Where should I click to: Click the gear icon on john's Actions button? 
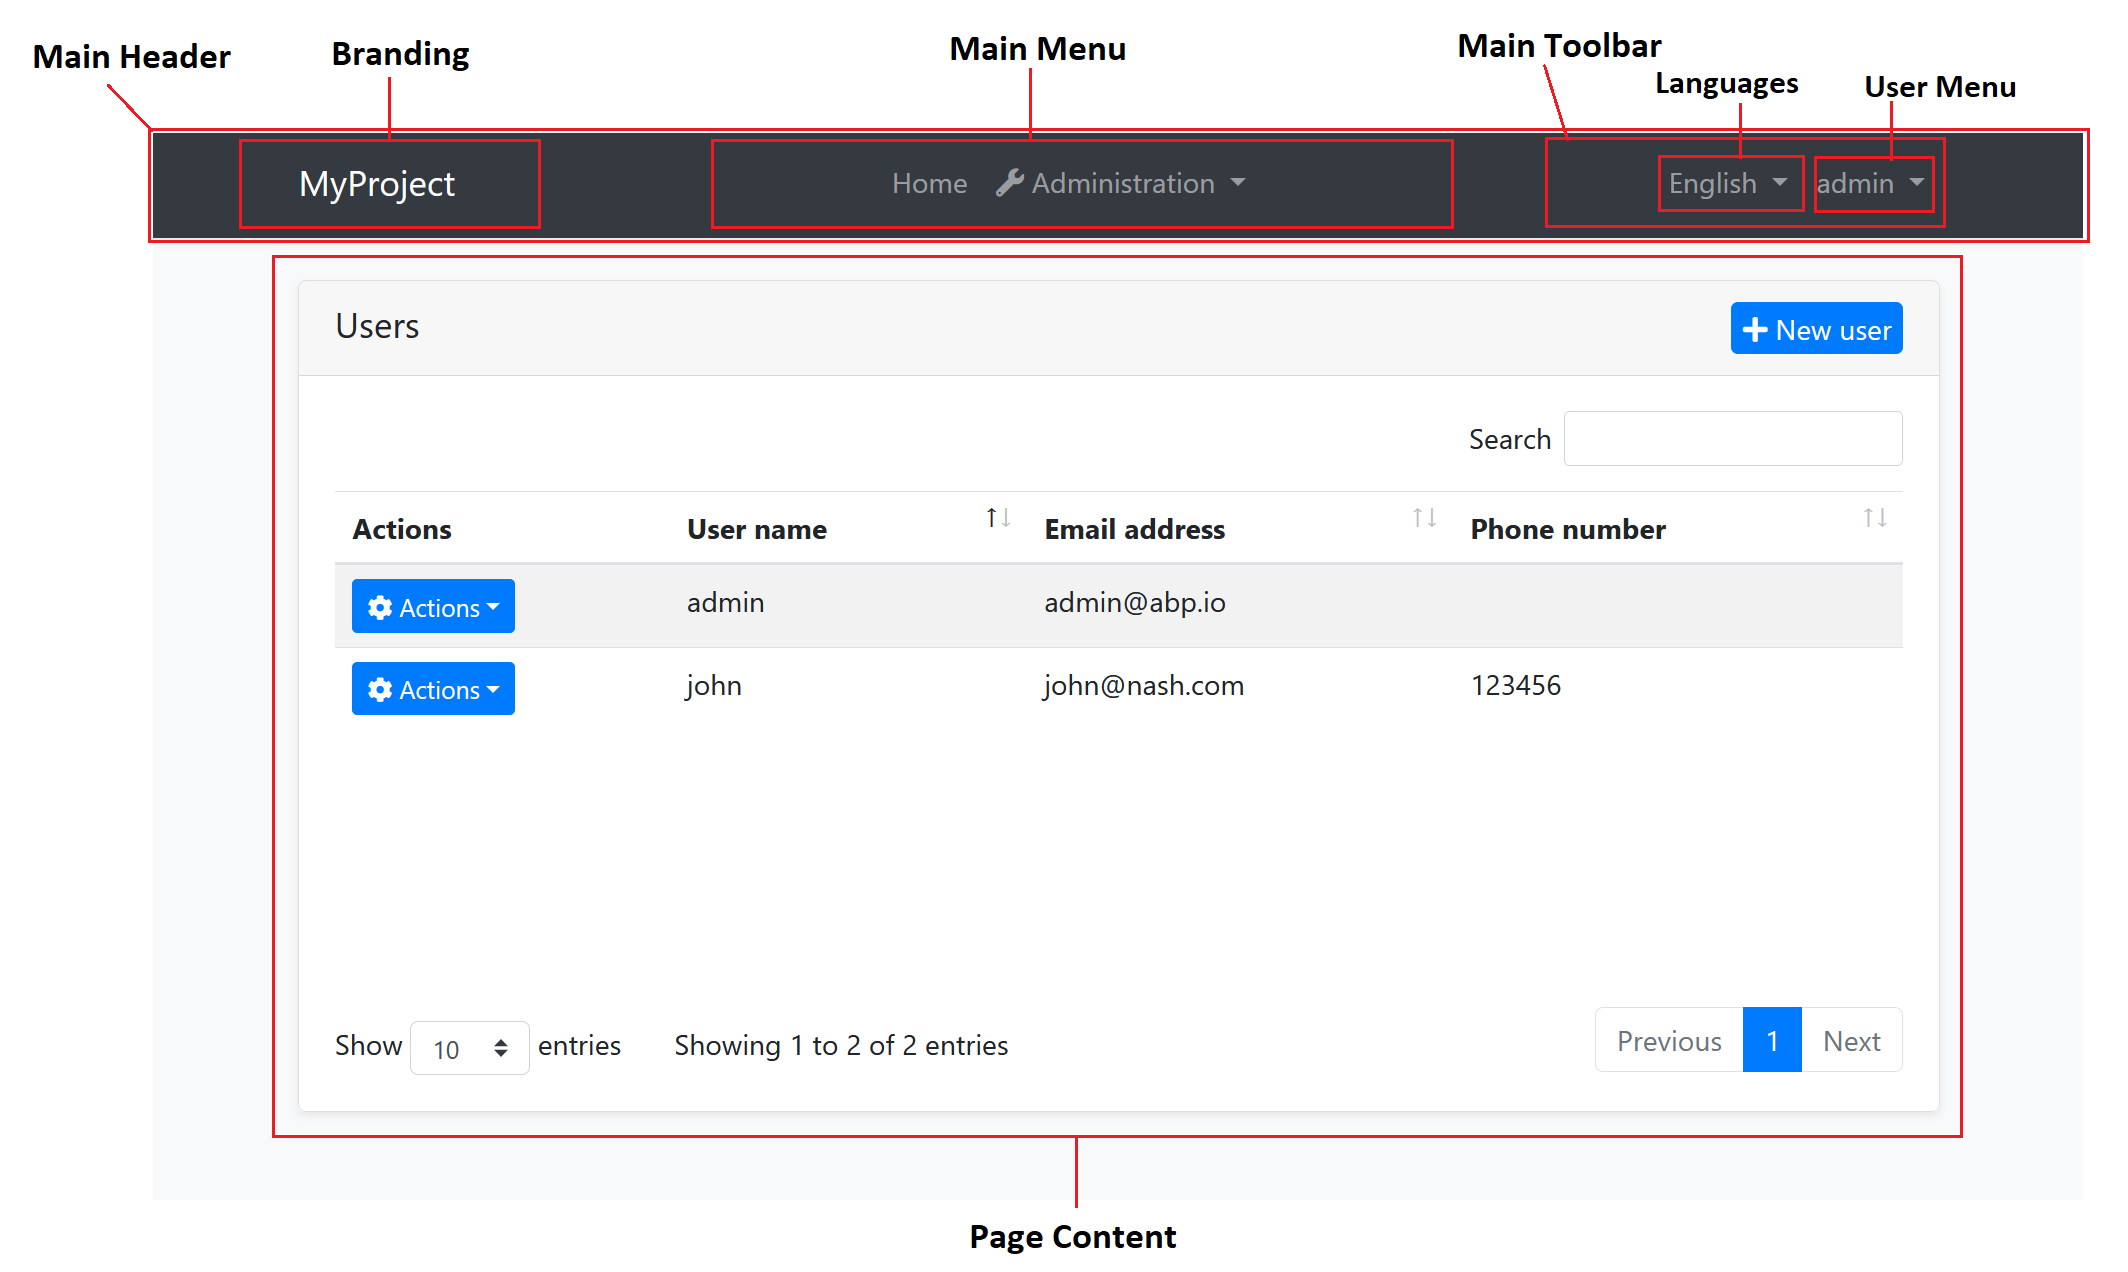click(x=380, y=688)
